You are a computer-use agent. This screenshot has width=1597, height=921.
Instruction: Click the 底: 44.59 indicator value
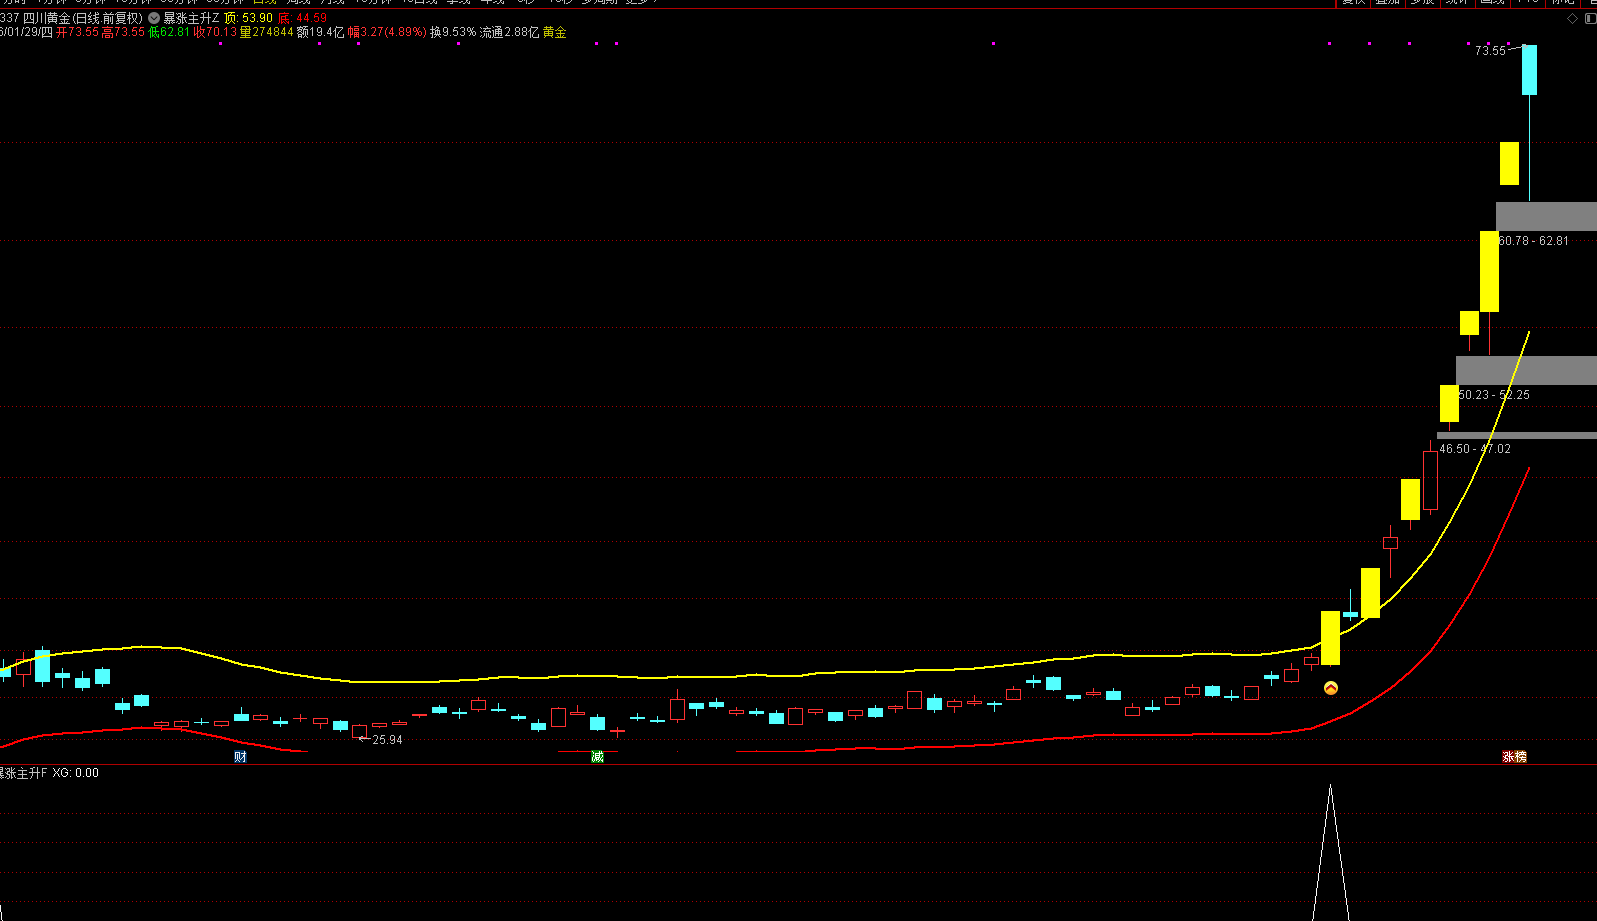pyautogui.click(x=303, y=18)
